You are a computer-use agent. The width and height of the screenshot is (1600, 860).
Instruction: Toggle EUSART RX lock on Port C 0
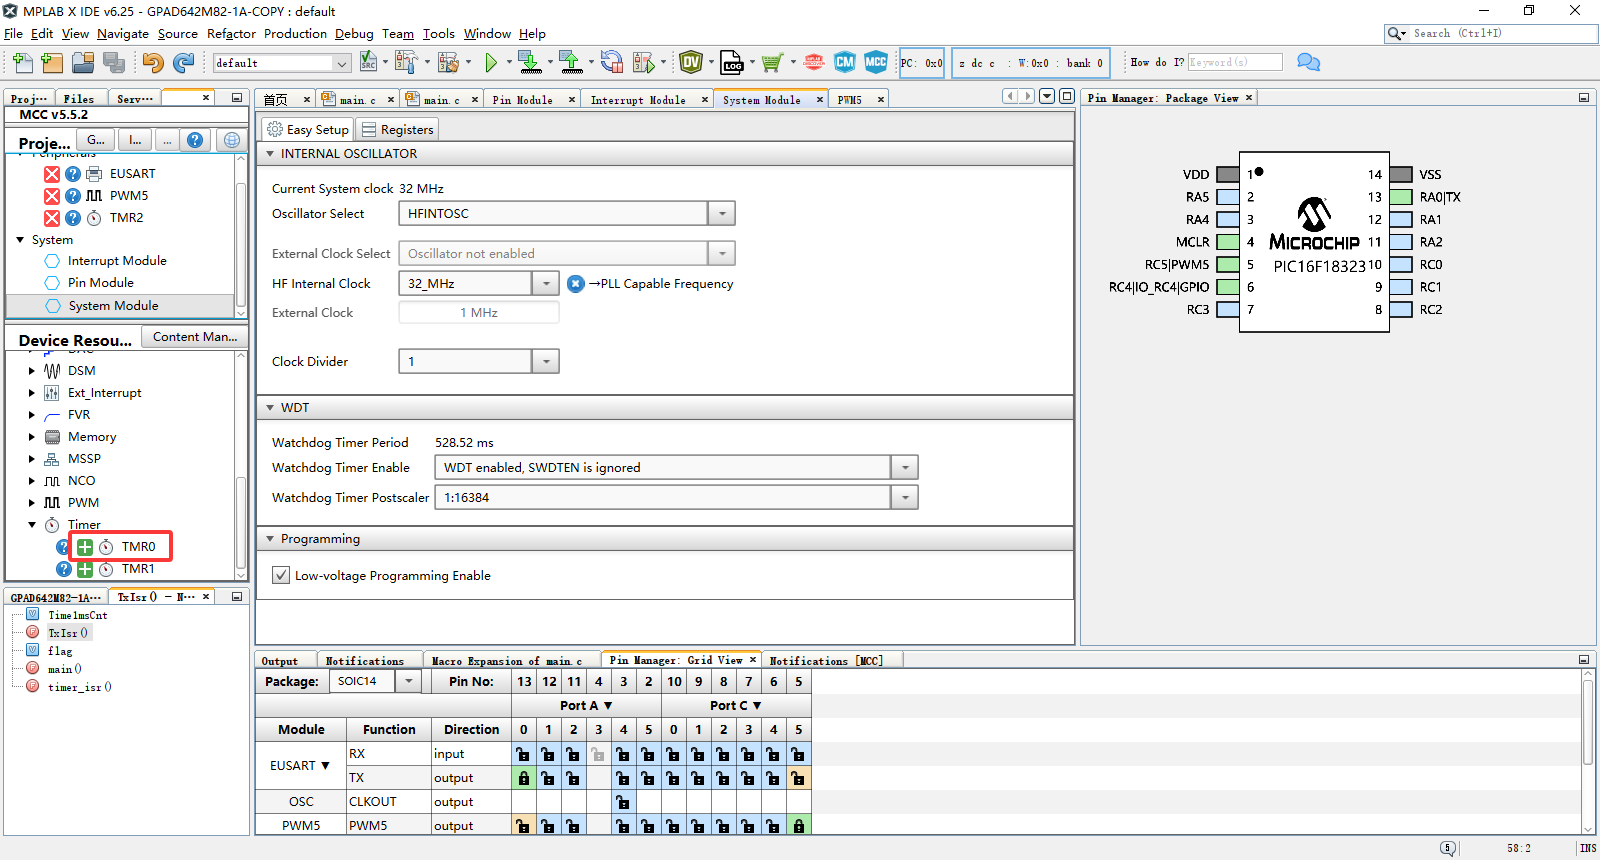(673, 754)
